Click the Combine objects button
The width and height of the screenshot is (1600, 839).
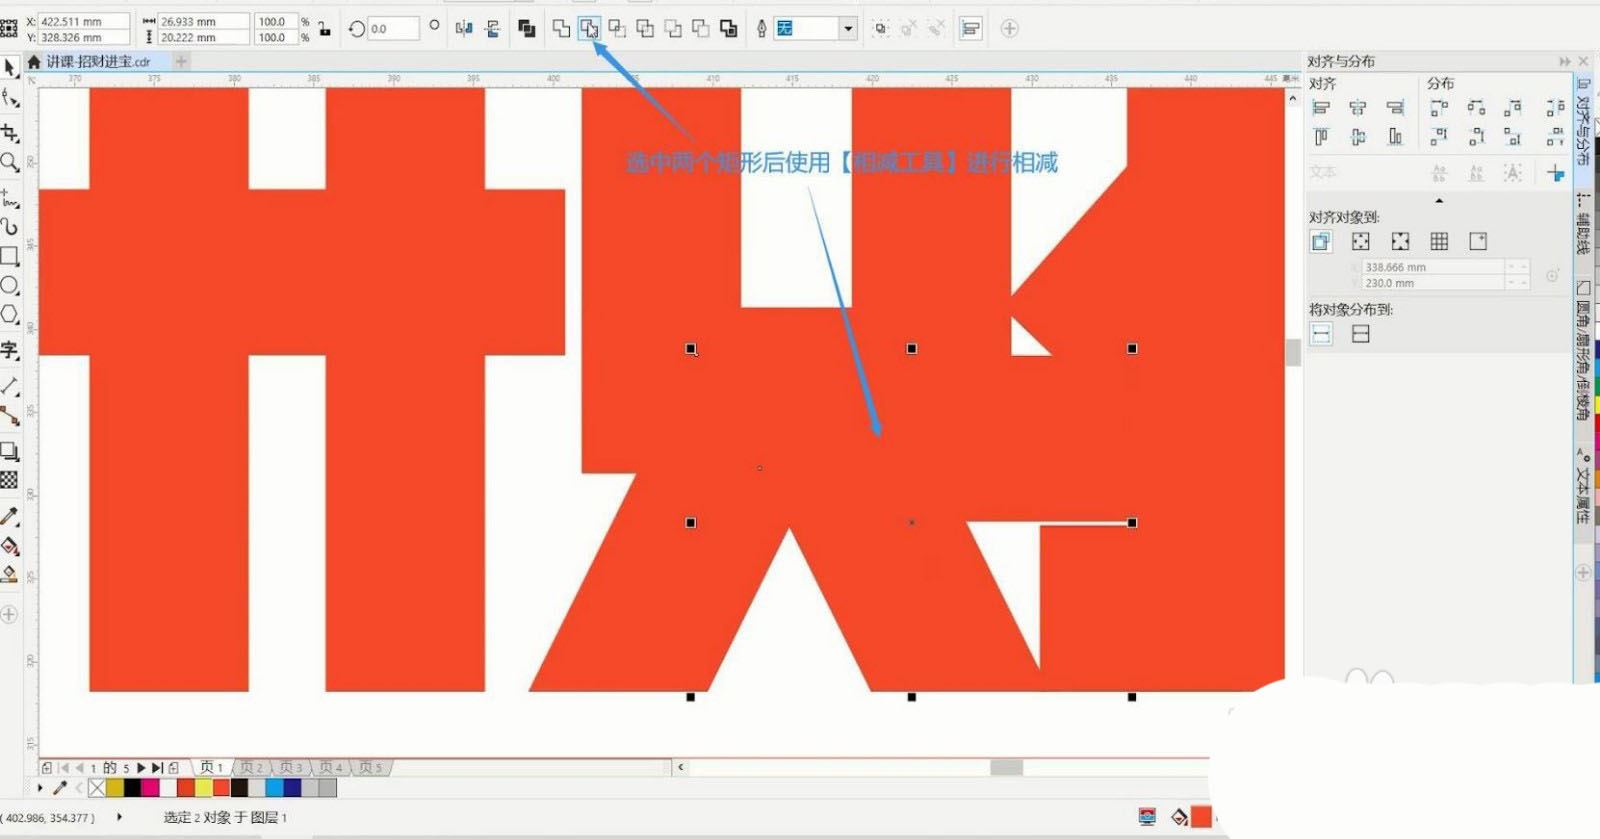[x=527, y=28]
